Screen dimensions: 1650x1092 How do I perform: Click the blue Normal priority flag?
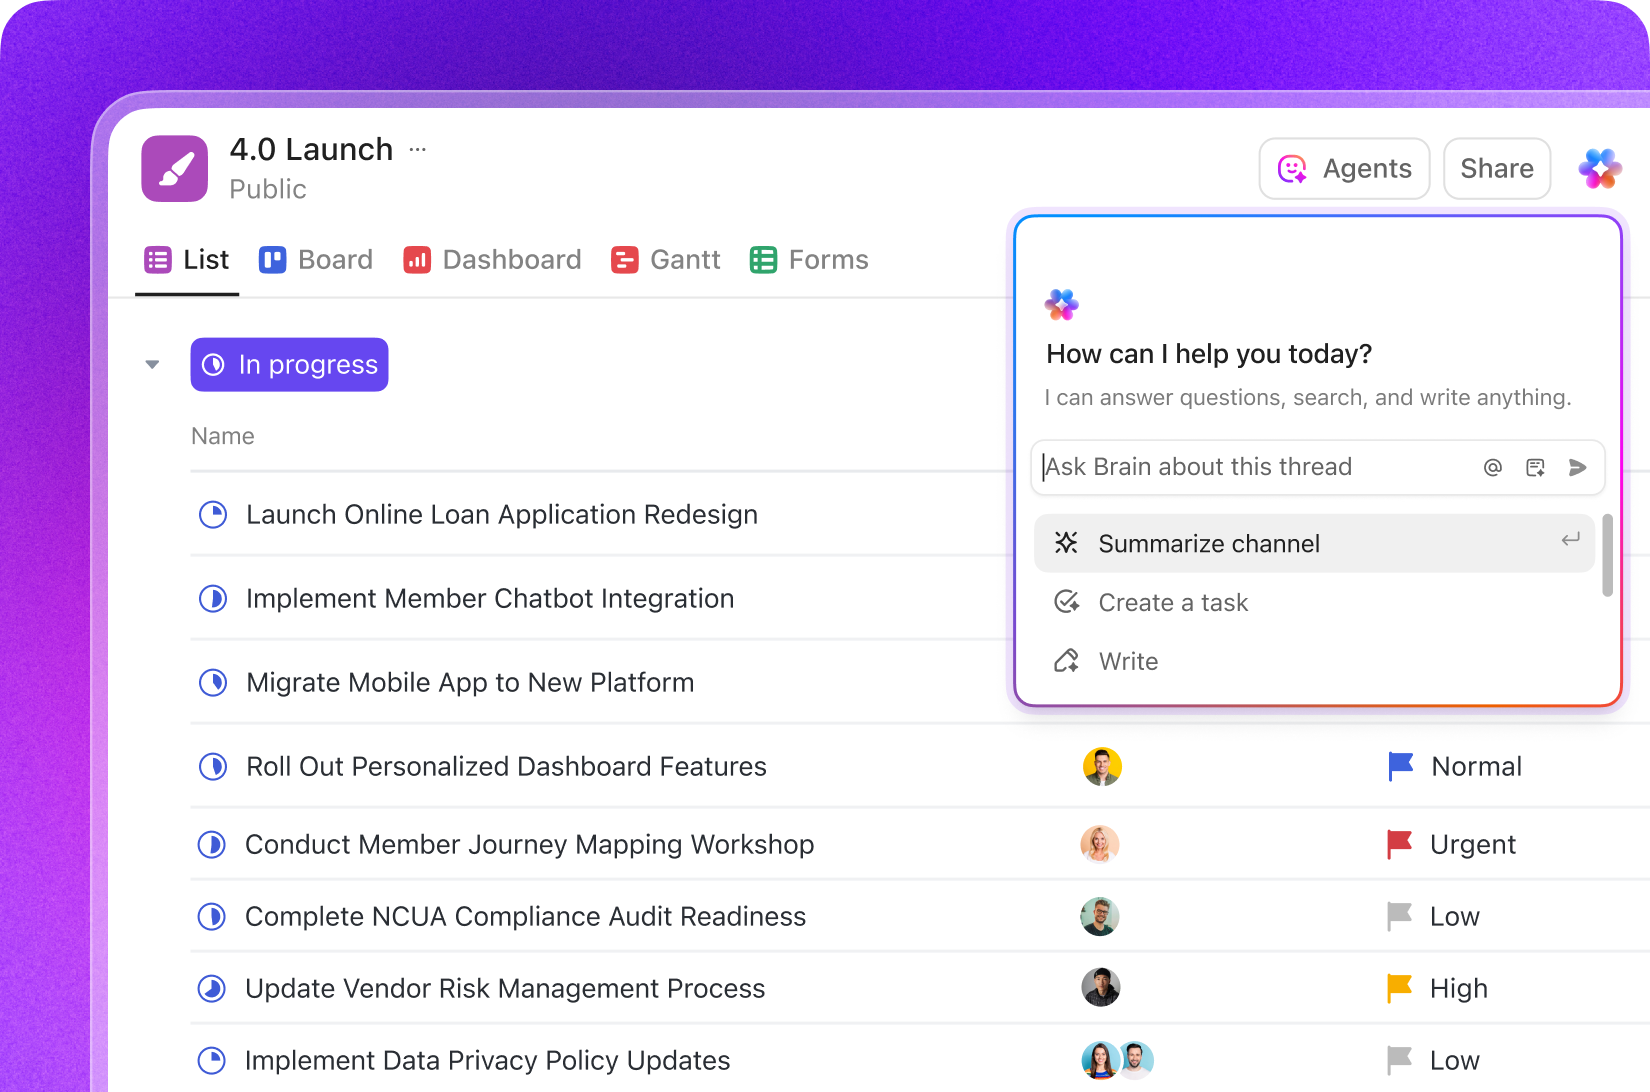click(1400, 767)
